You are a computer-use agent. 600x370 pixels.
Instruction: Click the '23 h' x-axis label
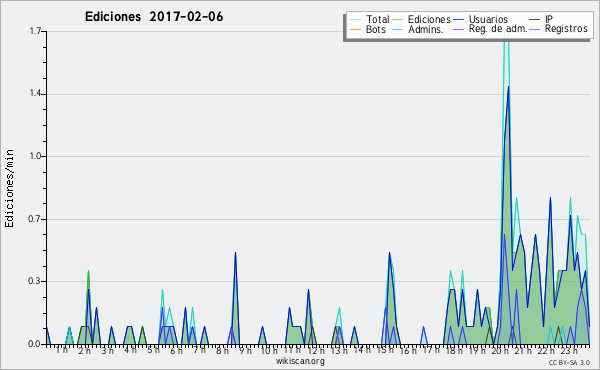(x=569, y=350)
